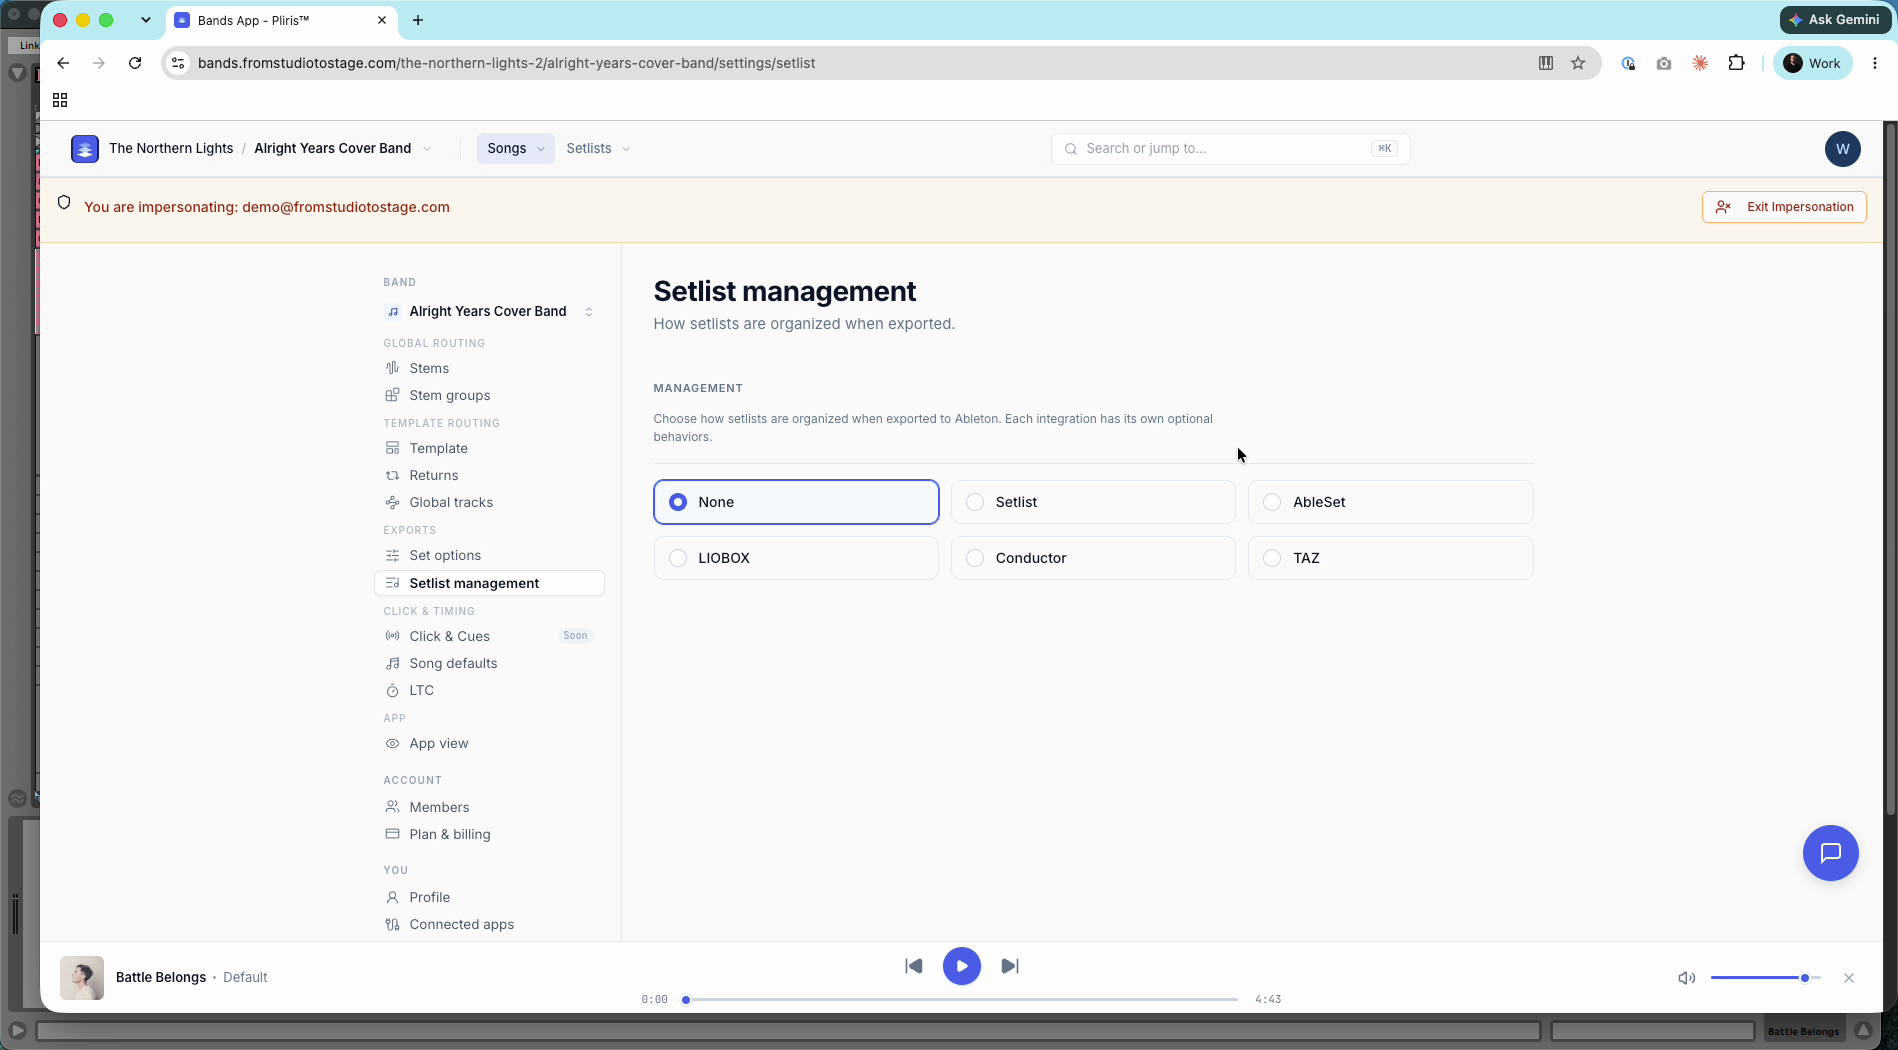Open the Work profile menu
Image resolution: width=1898 pixels, height=1050 pixels.
1813,63
